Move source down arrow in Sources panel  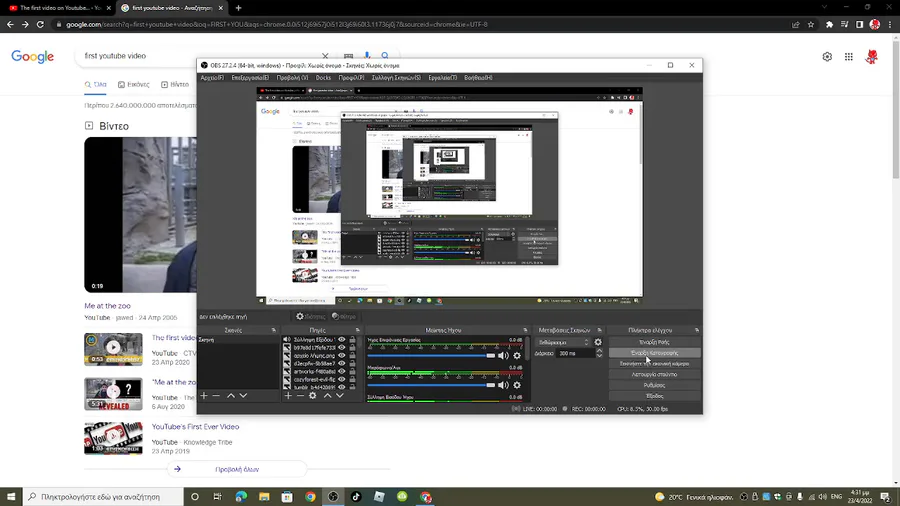click(340, 395)
